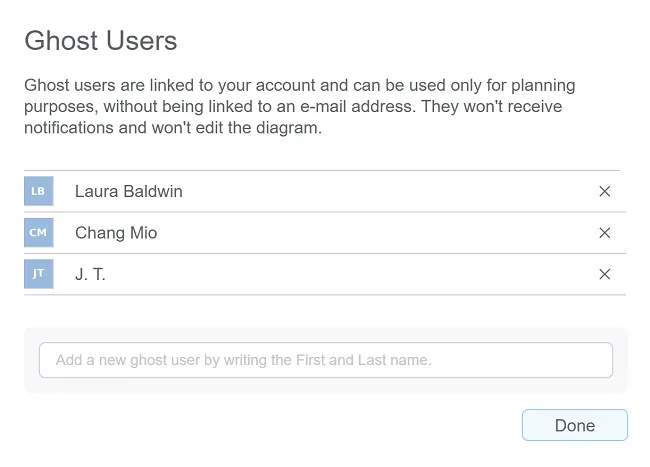Click the LB avatar icon
The image size is (650, 467).
pyautogui.click(x=38, y=191)
